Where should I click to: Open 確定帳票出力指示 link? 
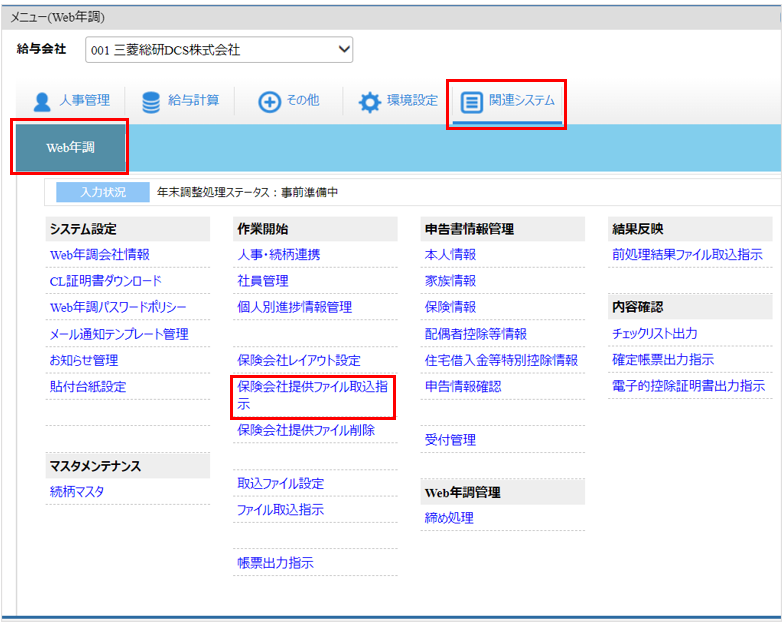pyautogui.click(x=663, y=359)
